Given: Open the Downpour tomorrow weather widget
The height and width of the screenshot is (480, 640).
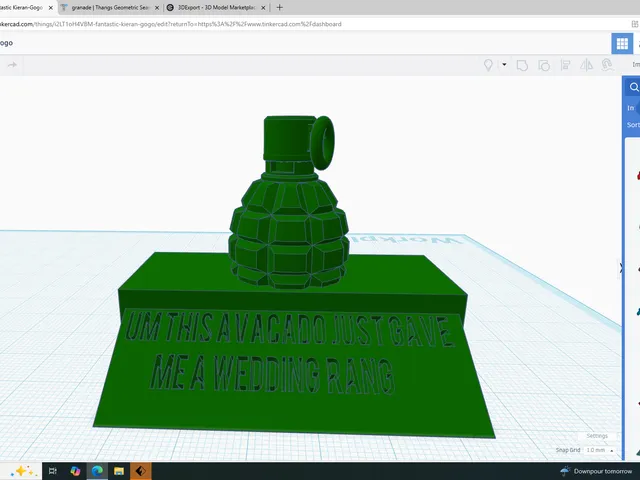Looking at the screenshot, I should [x=597, y=471].
